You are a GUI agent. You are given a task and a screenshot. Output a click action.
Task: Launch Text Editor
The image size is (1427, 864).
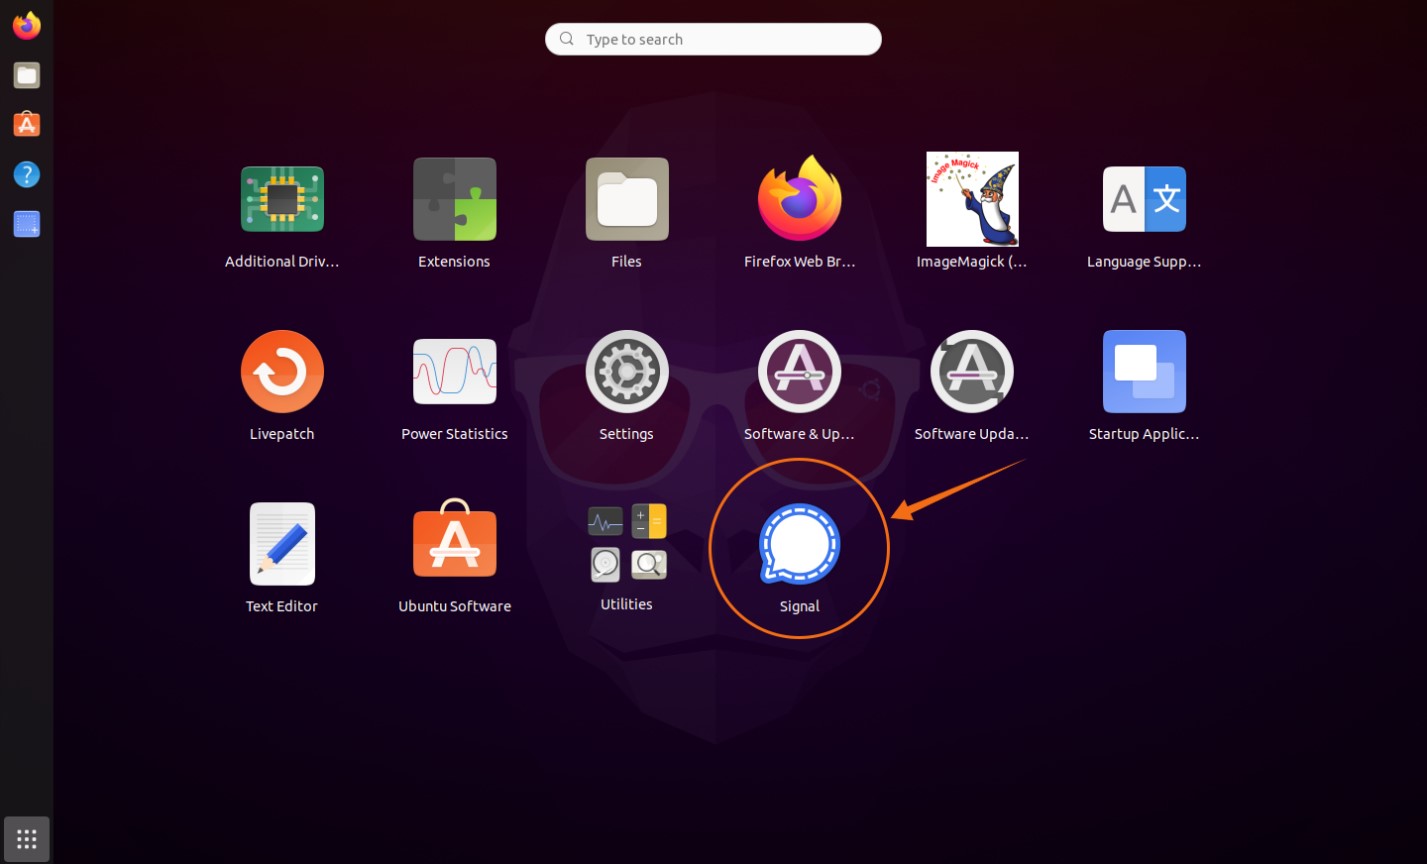[x=282, y=543]
